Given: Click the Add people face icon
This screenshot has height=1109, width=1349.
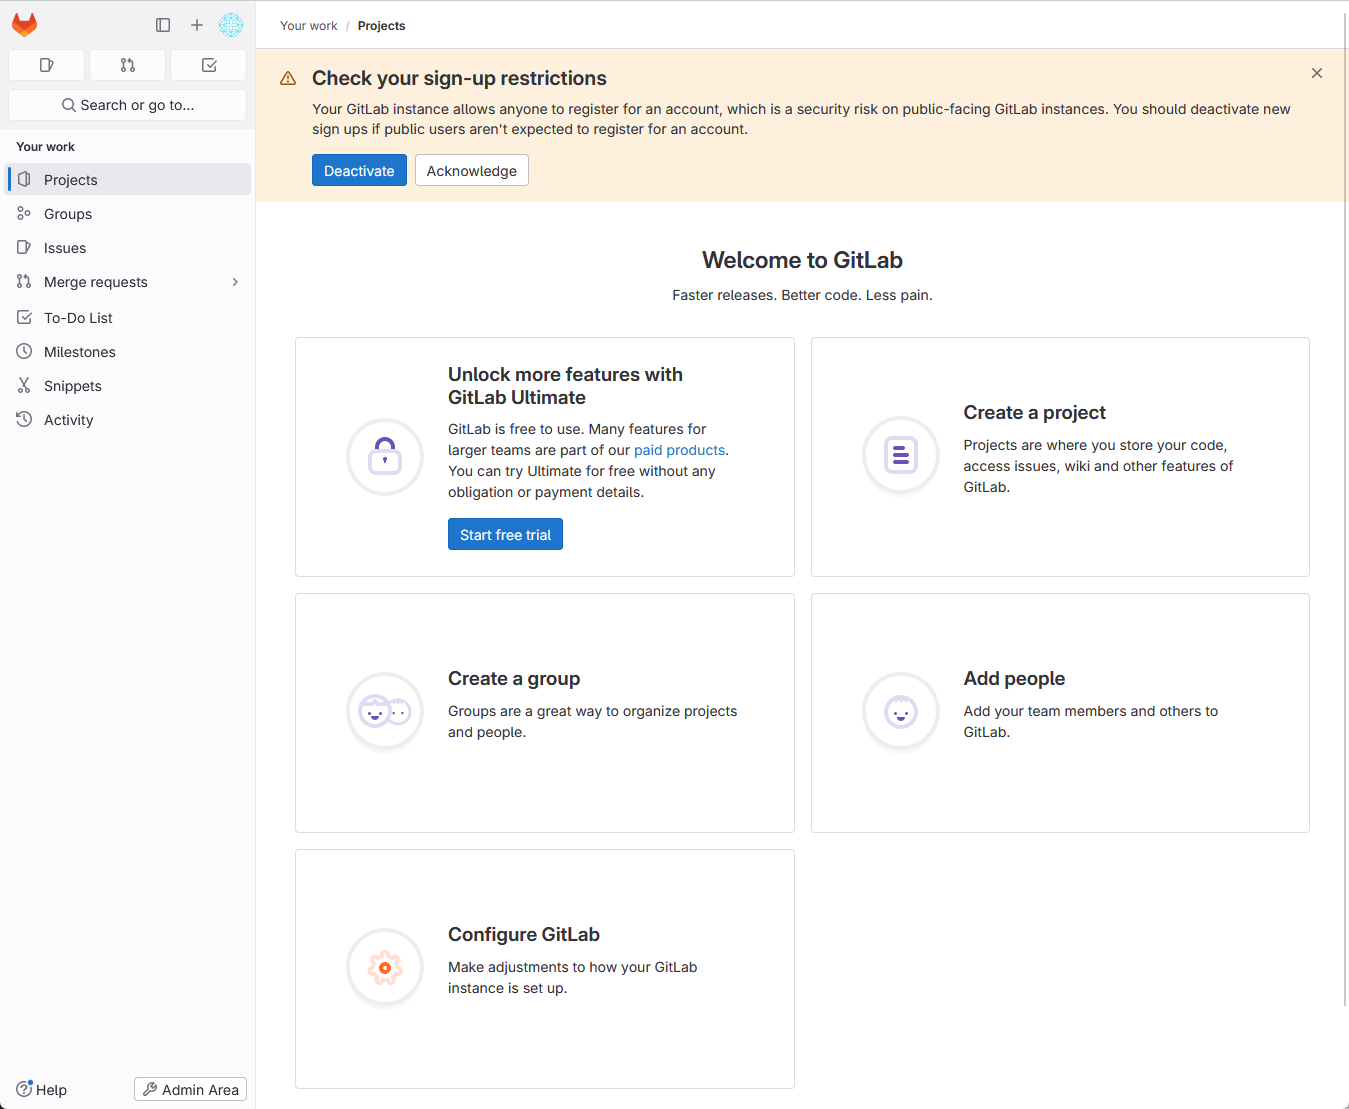Looking at the screenshot, I should (x=901, y=712).
